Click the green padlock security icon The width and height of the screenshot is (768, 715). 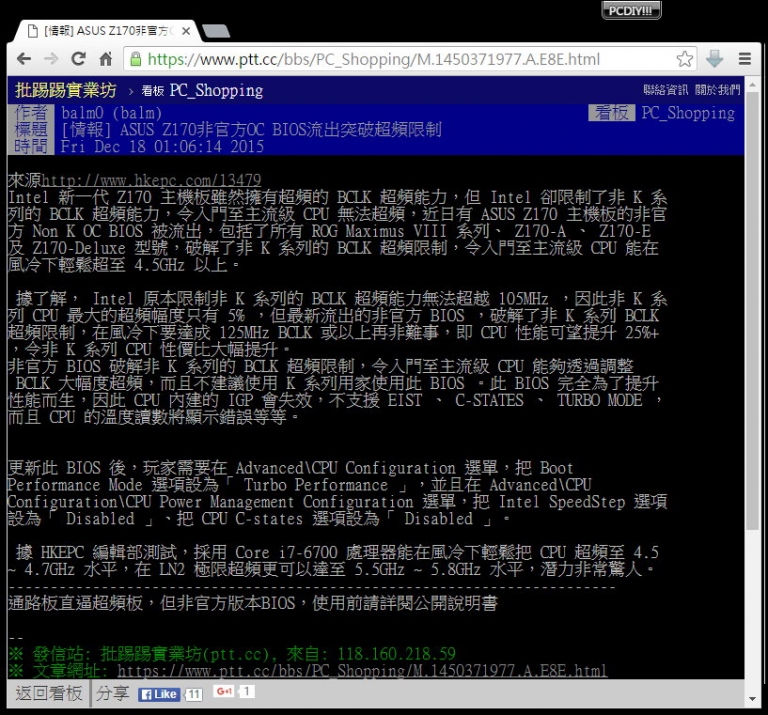click(136, 59)
